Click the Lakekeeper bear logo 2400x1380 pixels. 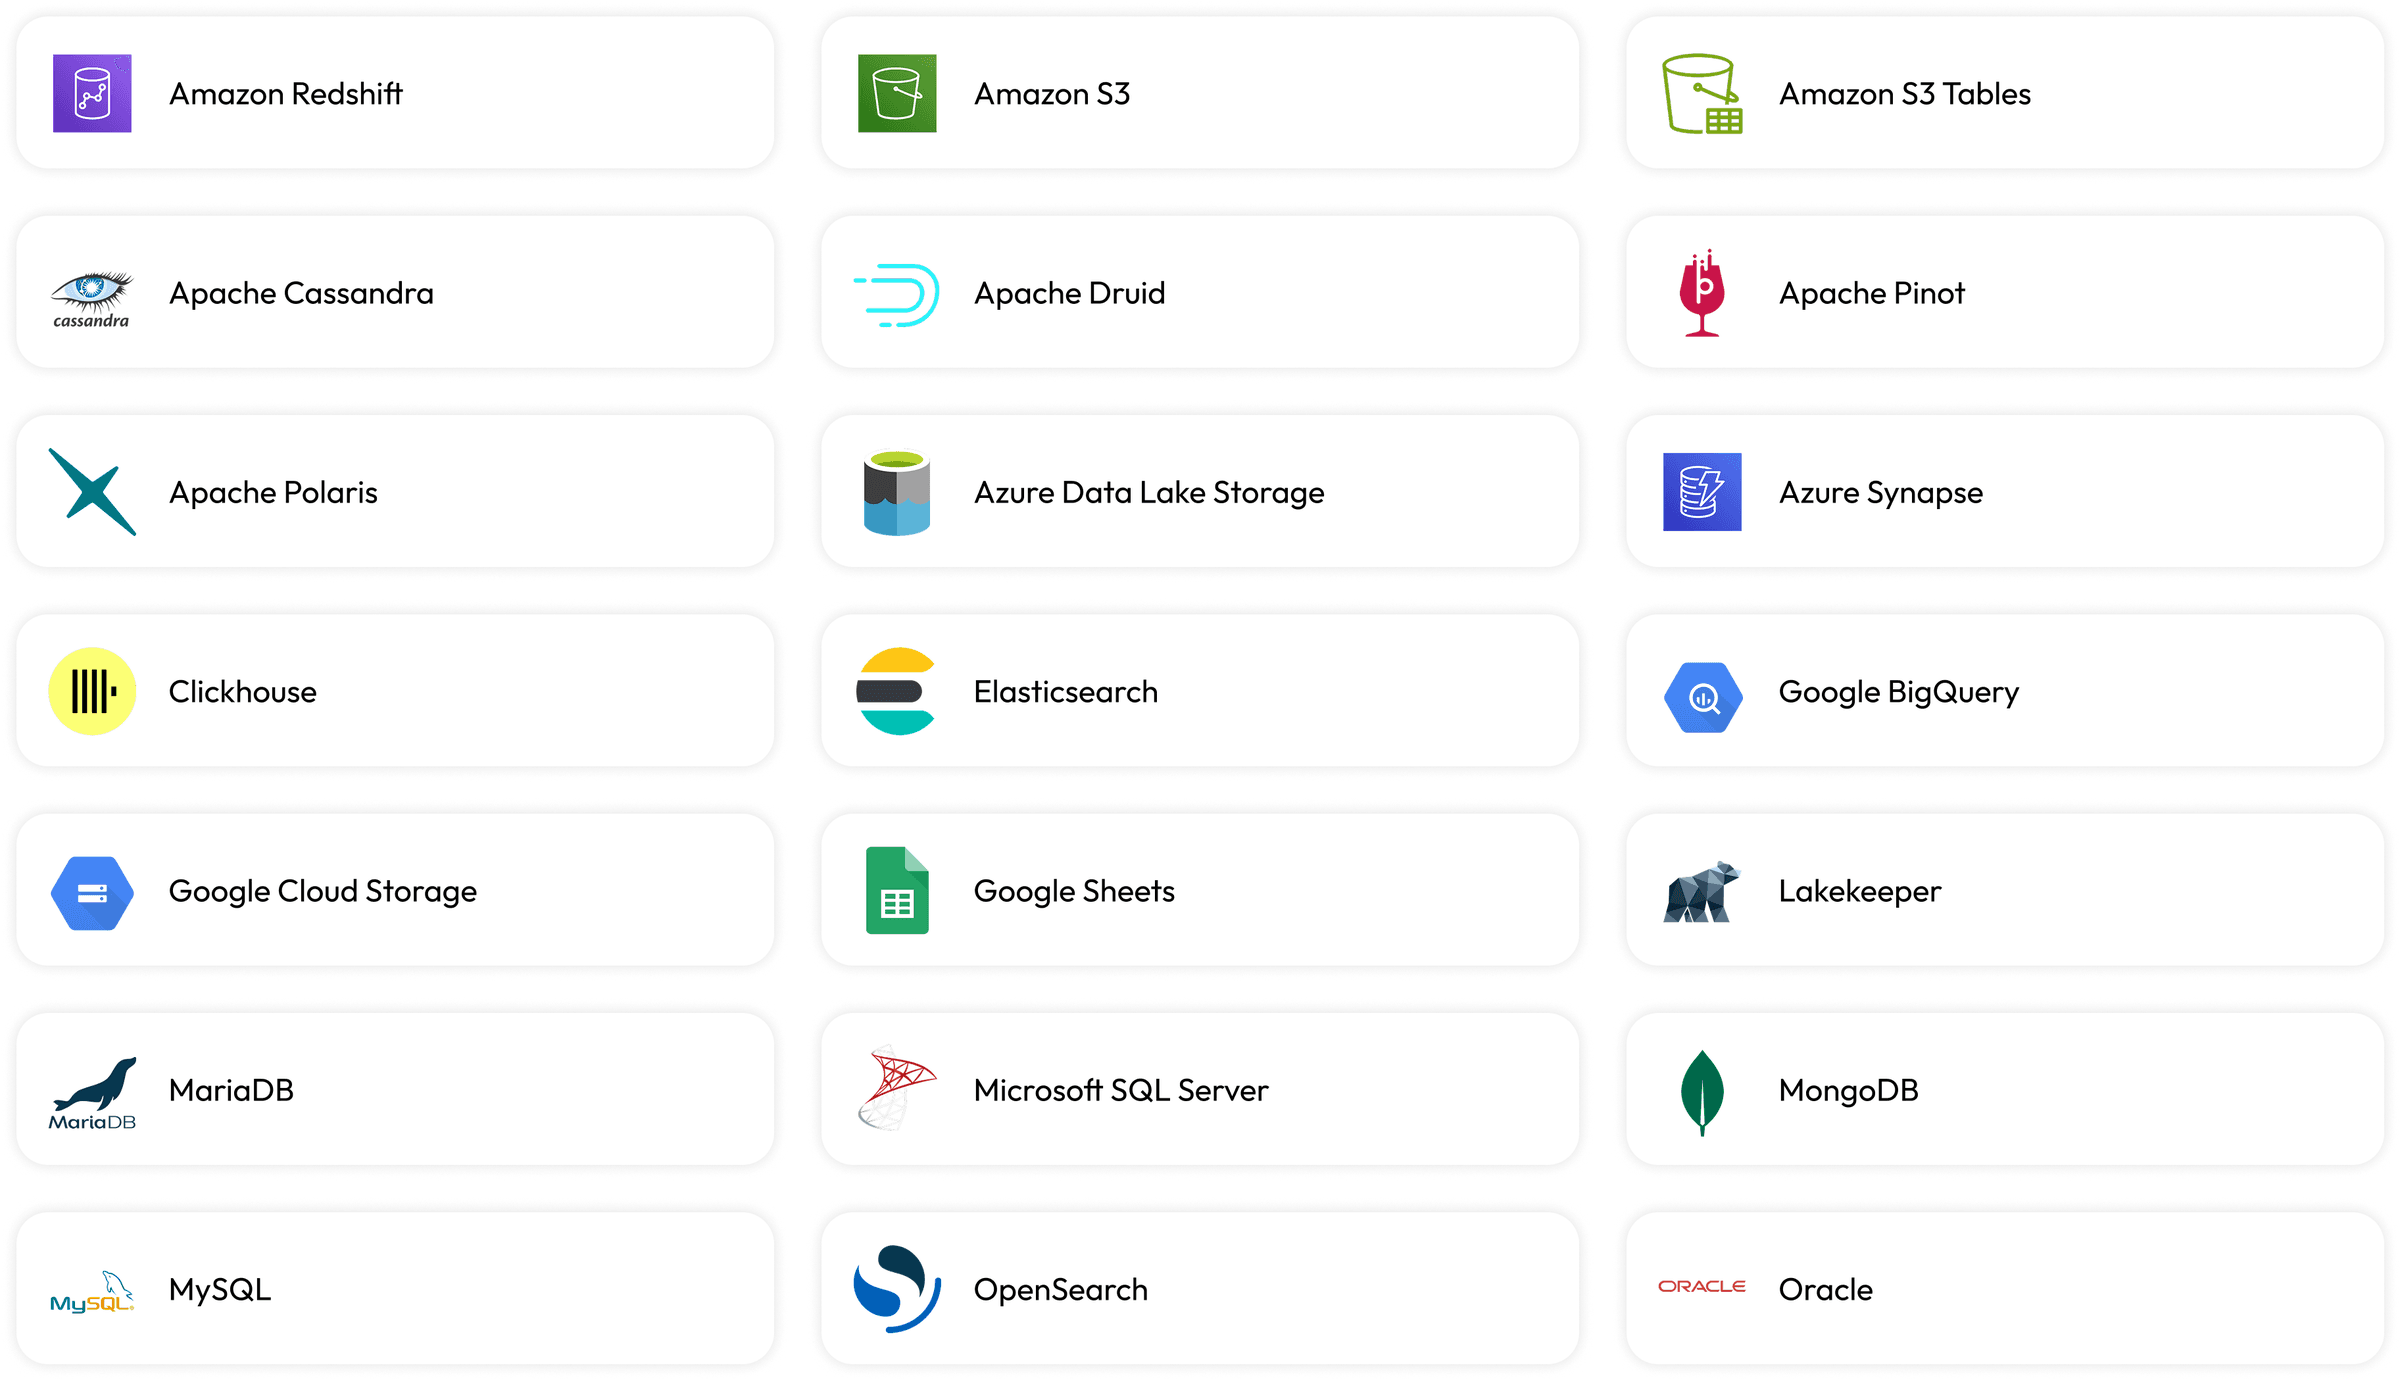coord(1702,891)
